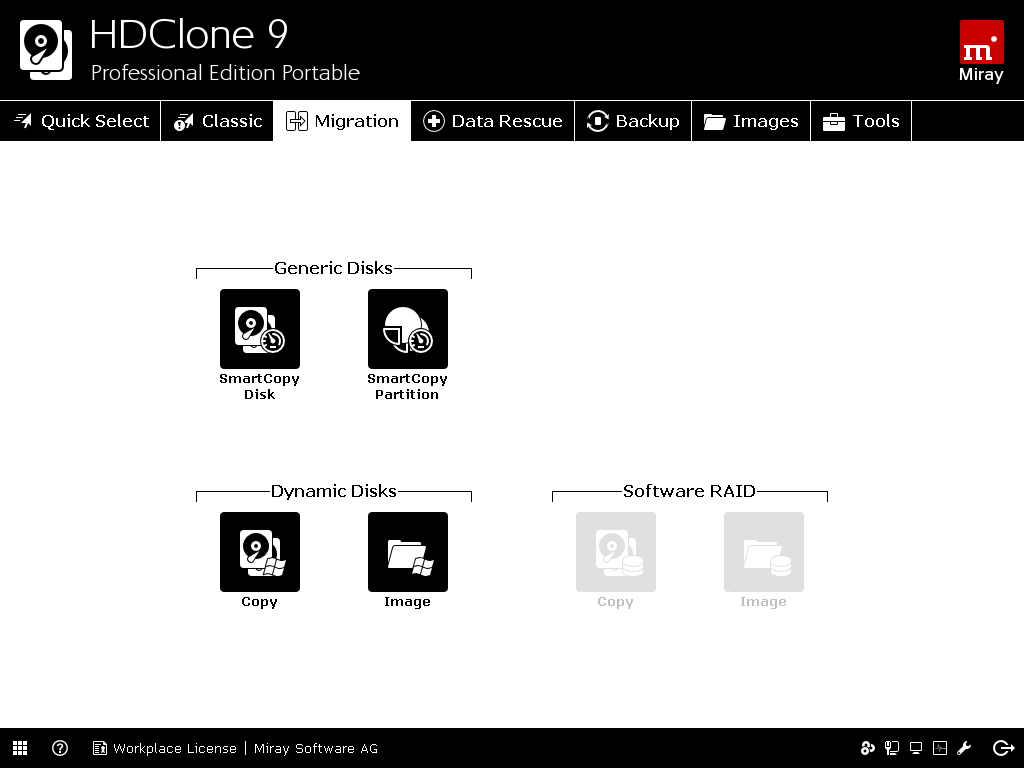Click the license document icon
The height and width of the screenshot is (768, 1024).
pos(99,748)
